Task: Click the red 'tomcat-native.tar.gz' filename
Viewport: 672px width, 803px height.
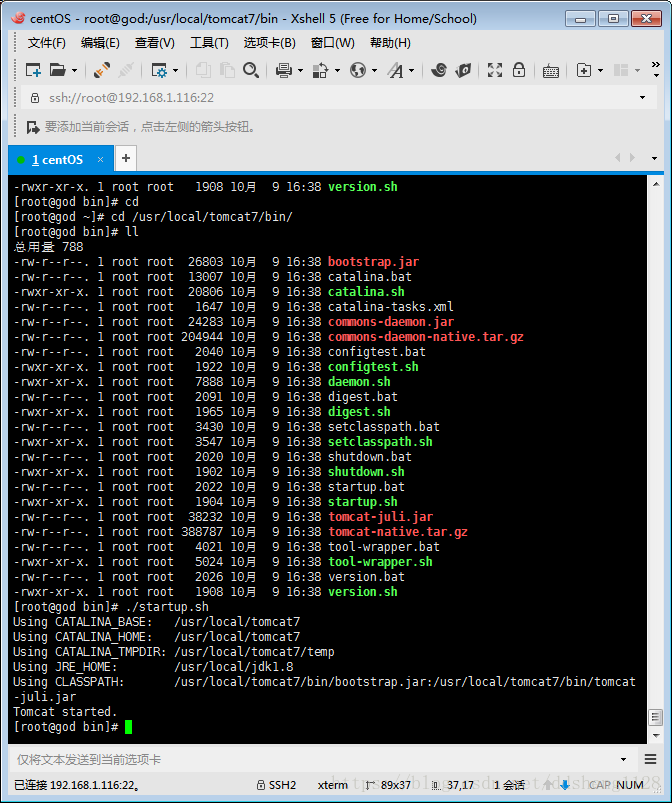Action: pos(398,532)
